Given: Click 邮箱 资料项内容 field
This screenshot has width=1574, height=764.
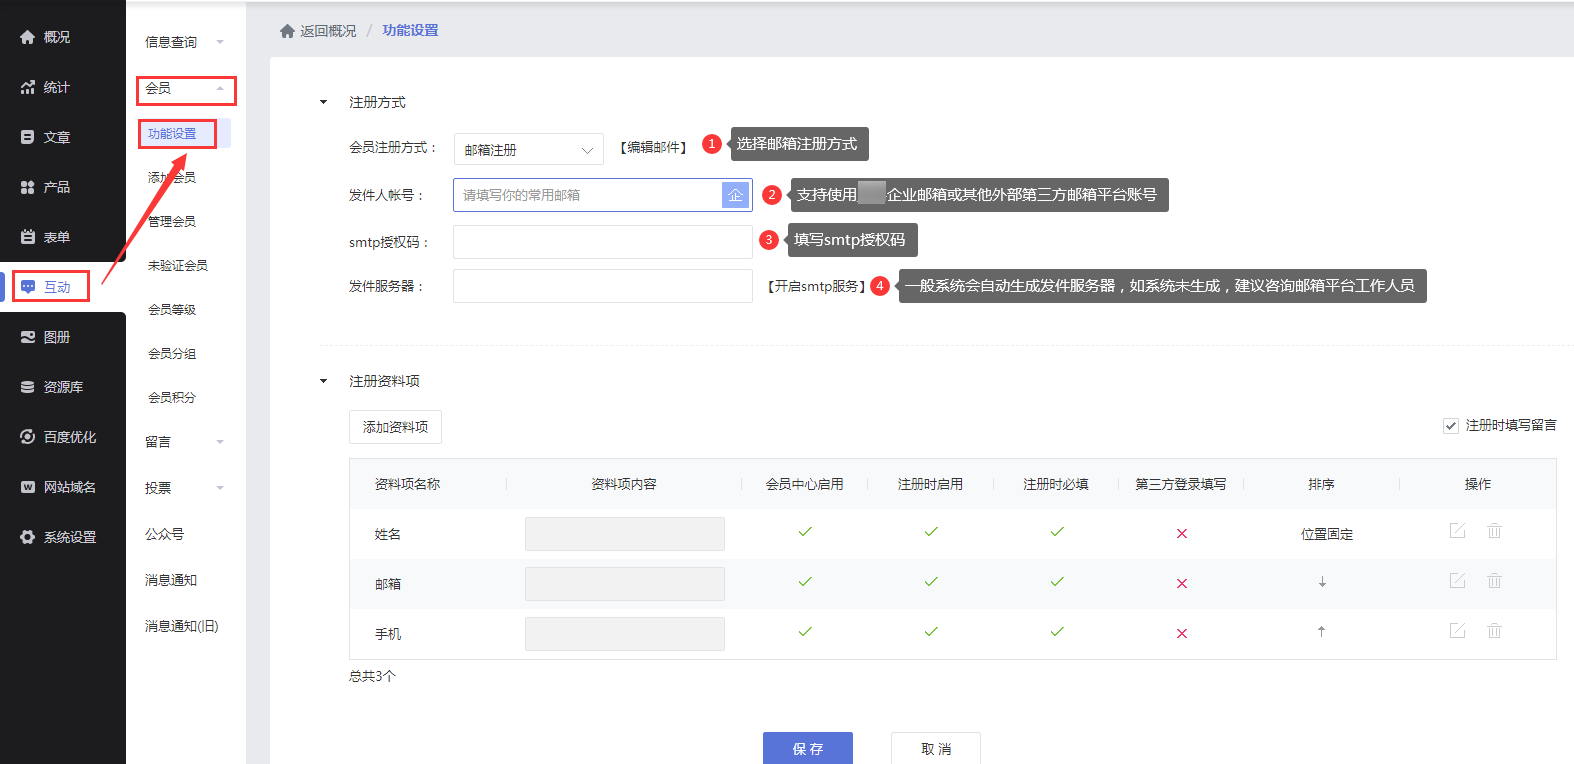Looking at the screenshot, I should pyautogui.click(x=625, y=584).
